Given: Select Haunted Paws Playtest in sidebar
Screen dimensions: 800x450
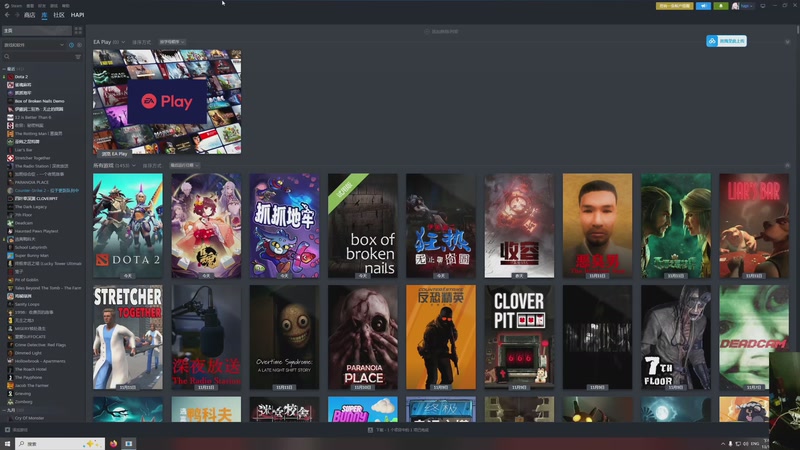Looking at the screenshot, I should coord(36,231).
